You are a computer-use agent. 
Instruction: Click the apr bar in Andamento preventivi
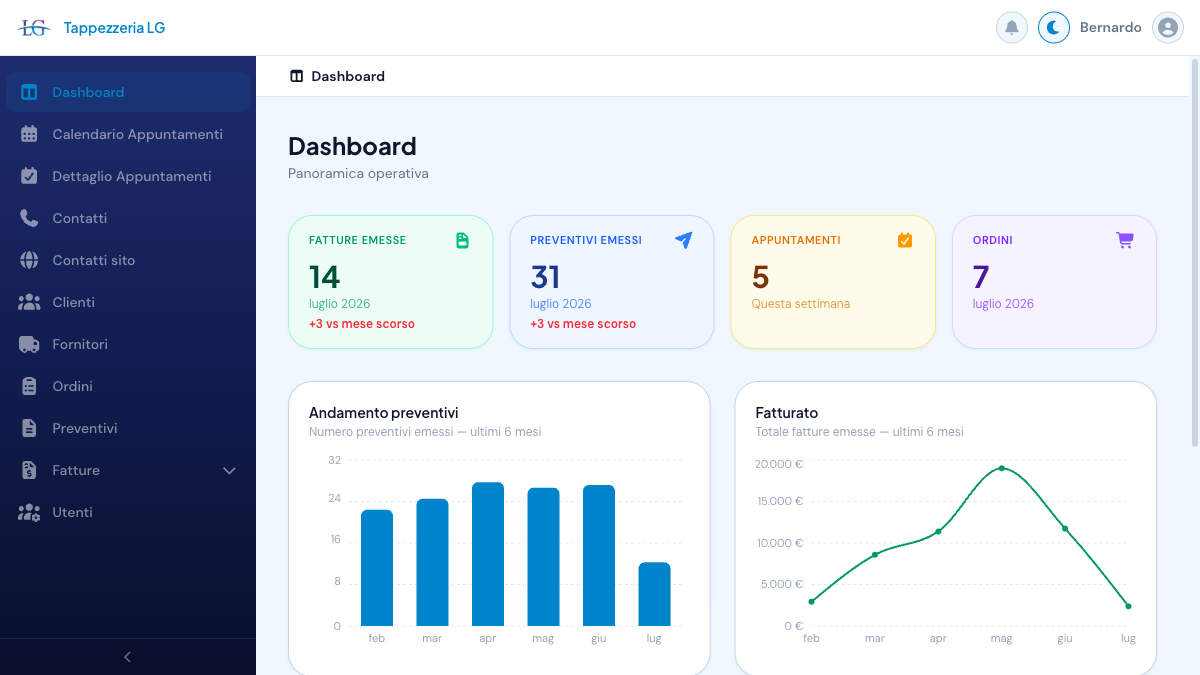(488, 554)
